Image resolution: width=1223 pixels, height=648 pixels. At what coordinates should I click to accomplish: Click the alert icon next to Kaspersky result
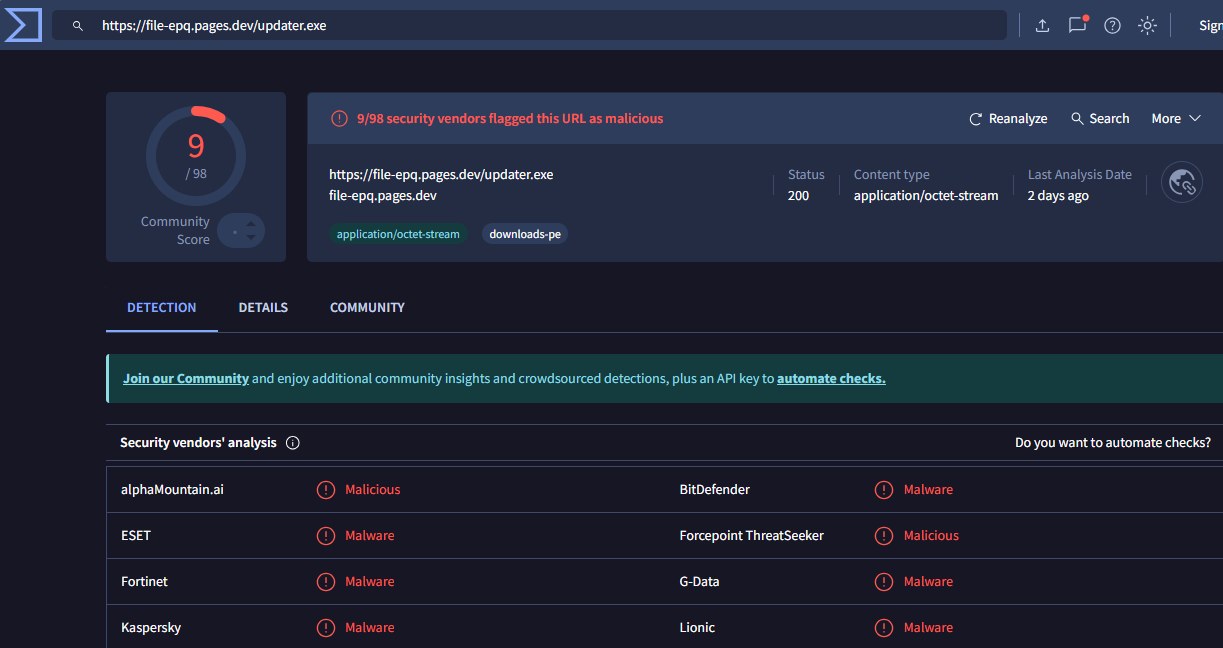326,628
